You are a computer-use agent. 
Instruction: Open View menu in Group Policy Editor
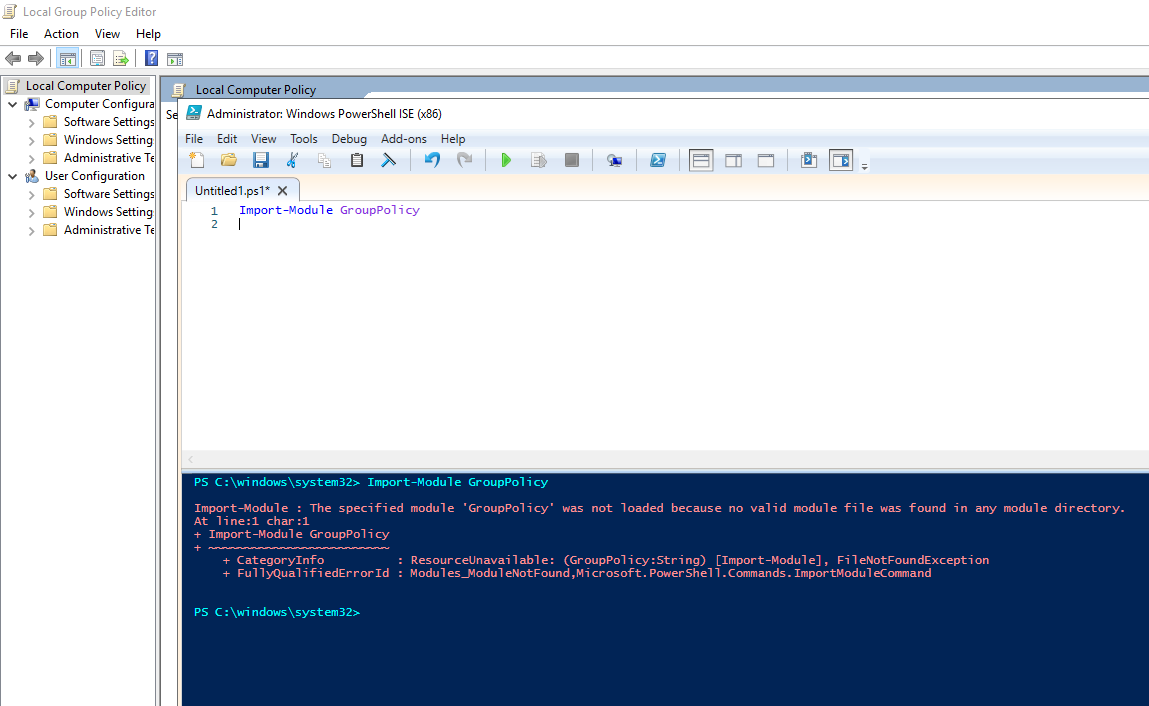107,34
